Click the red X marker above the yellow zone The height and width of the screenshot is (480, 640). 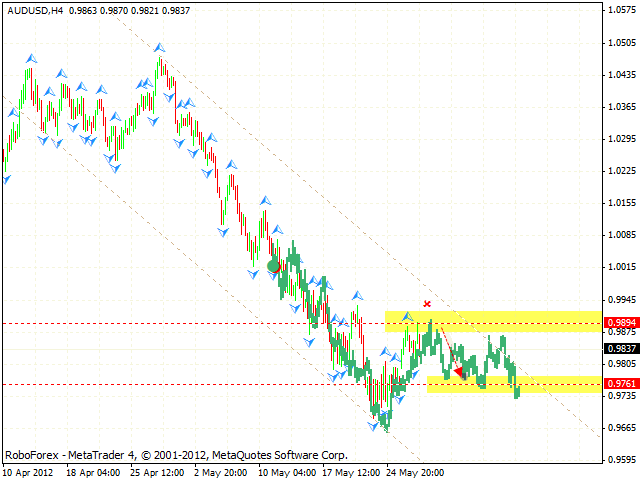(x=427, y=303)
